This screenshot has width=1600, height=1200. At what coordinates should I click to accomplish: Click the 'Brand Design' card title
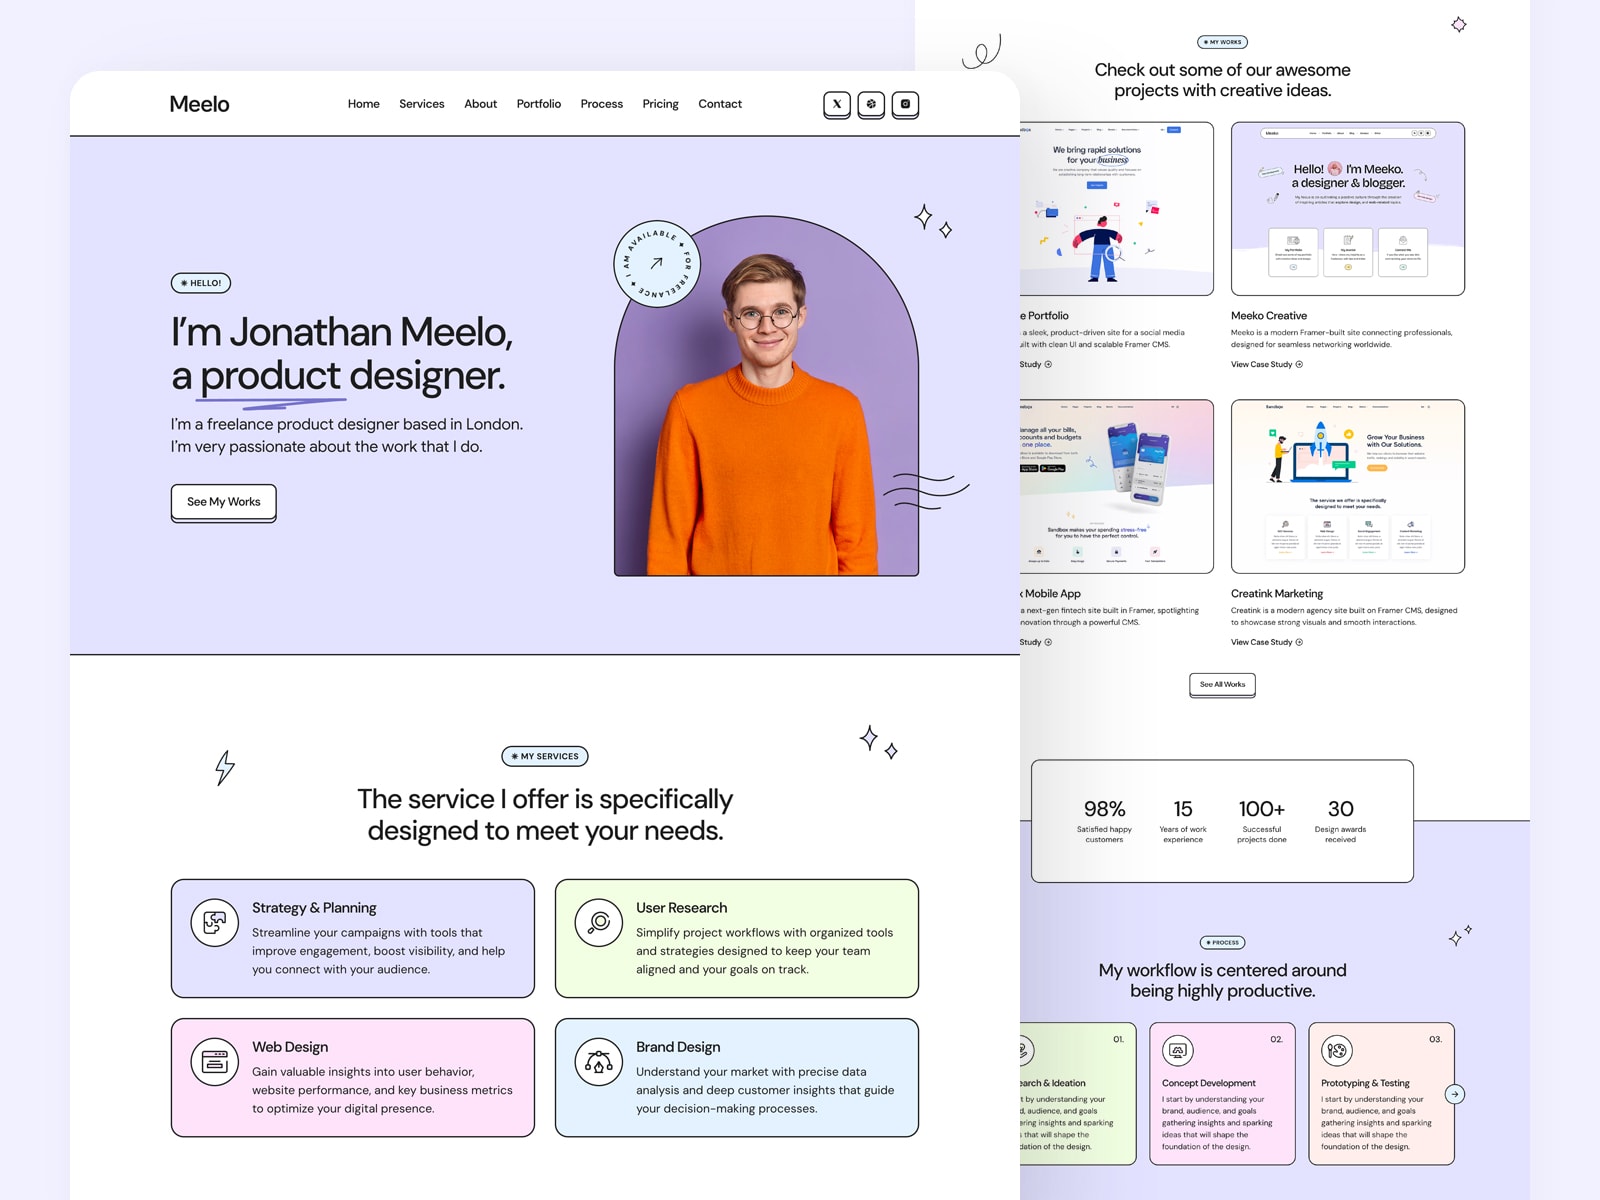coord(678,1047)
